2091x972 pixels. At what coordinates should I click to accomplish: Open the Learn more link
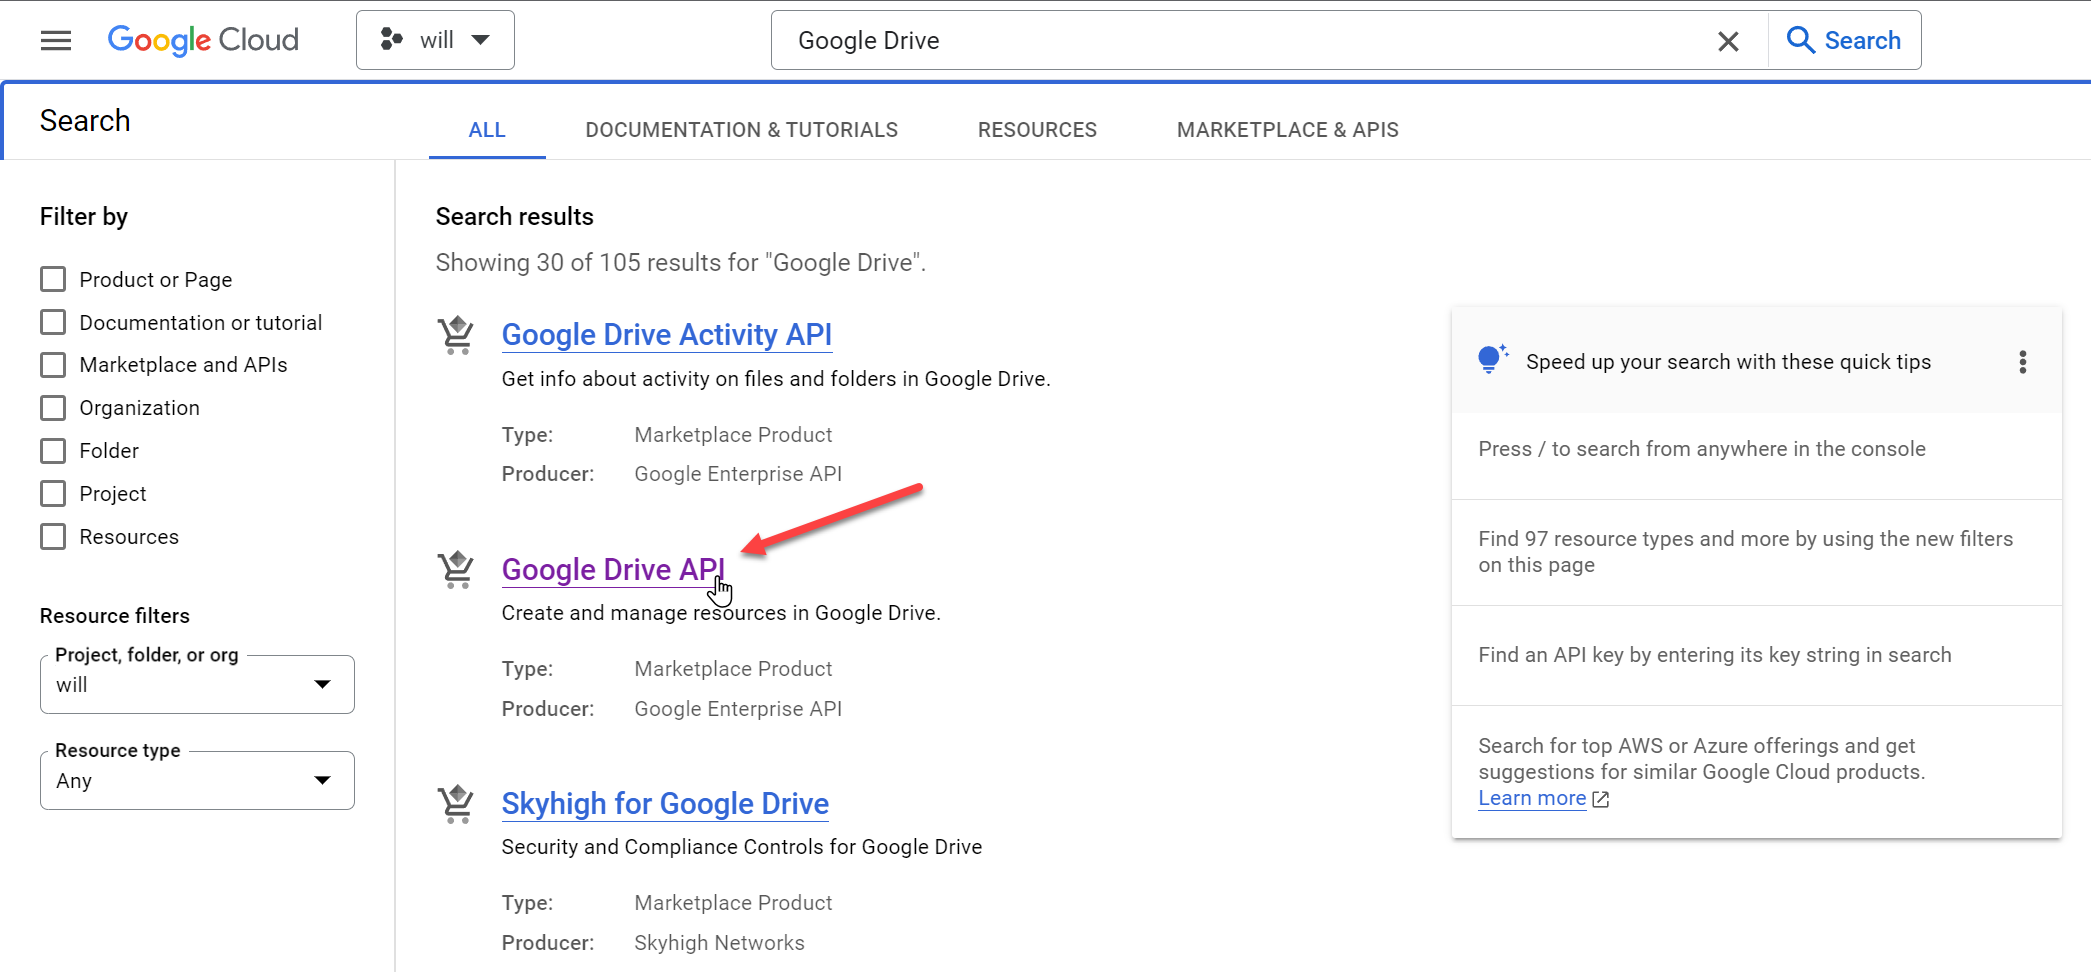pyautogui.click(x=1532, y=798)
